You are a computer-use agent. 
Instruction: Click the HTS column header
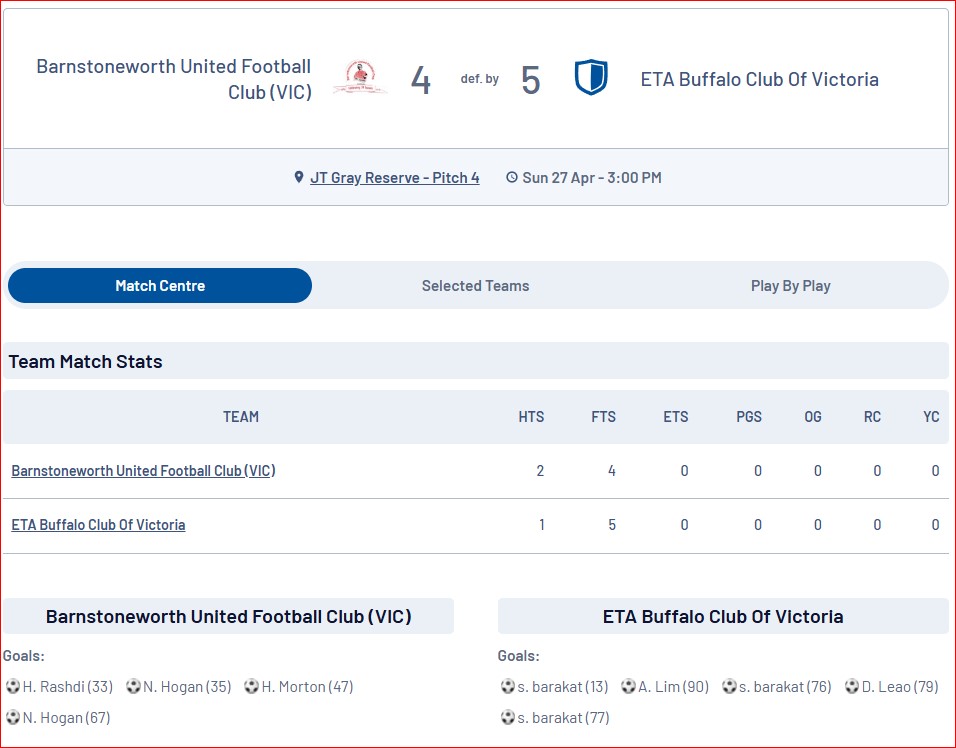point(531,417)
